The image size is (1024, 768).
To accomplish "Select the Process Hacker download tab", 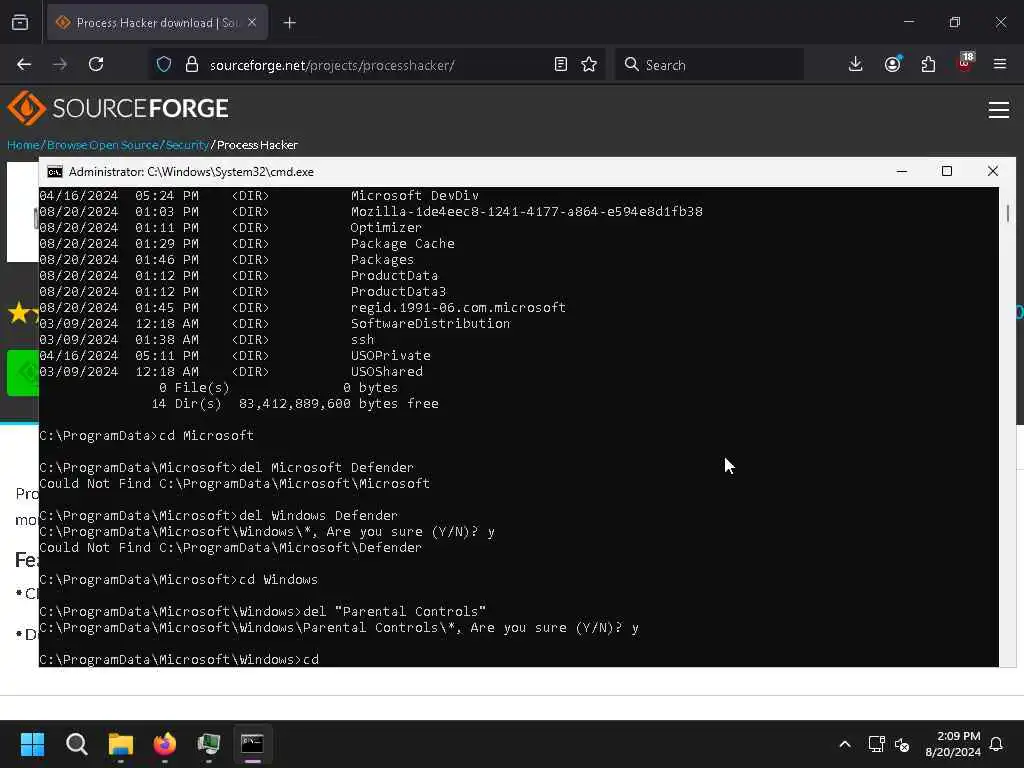I will coord(157,23).
